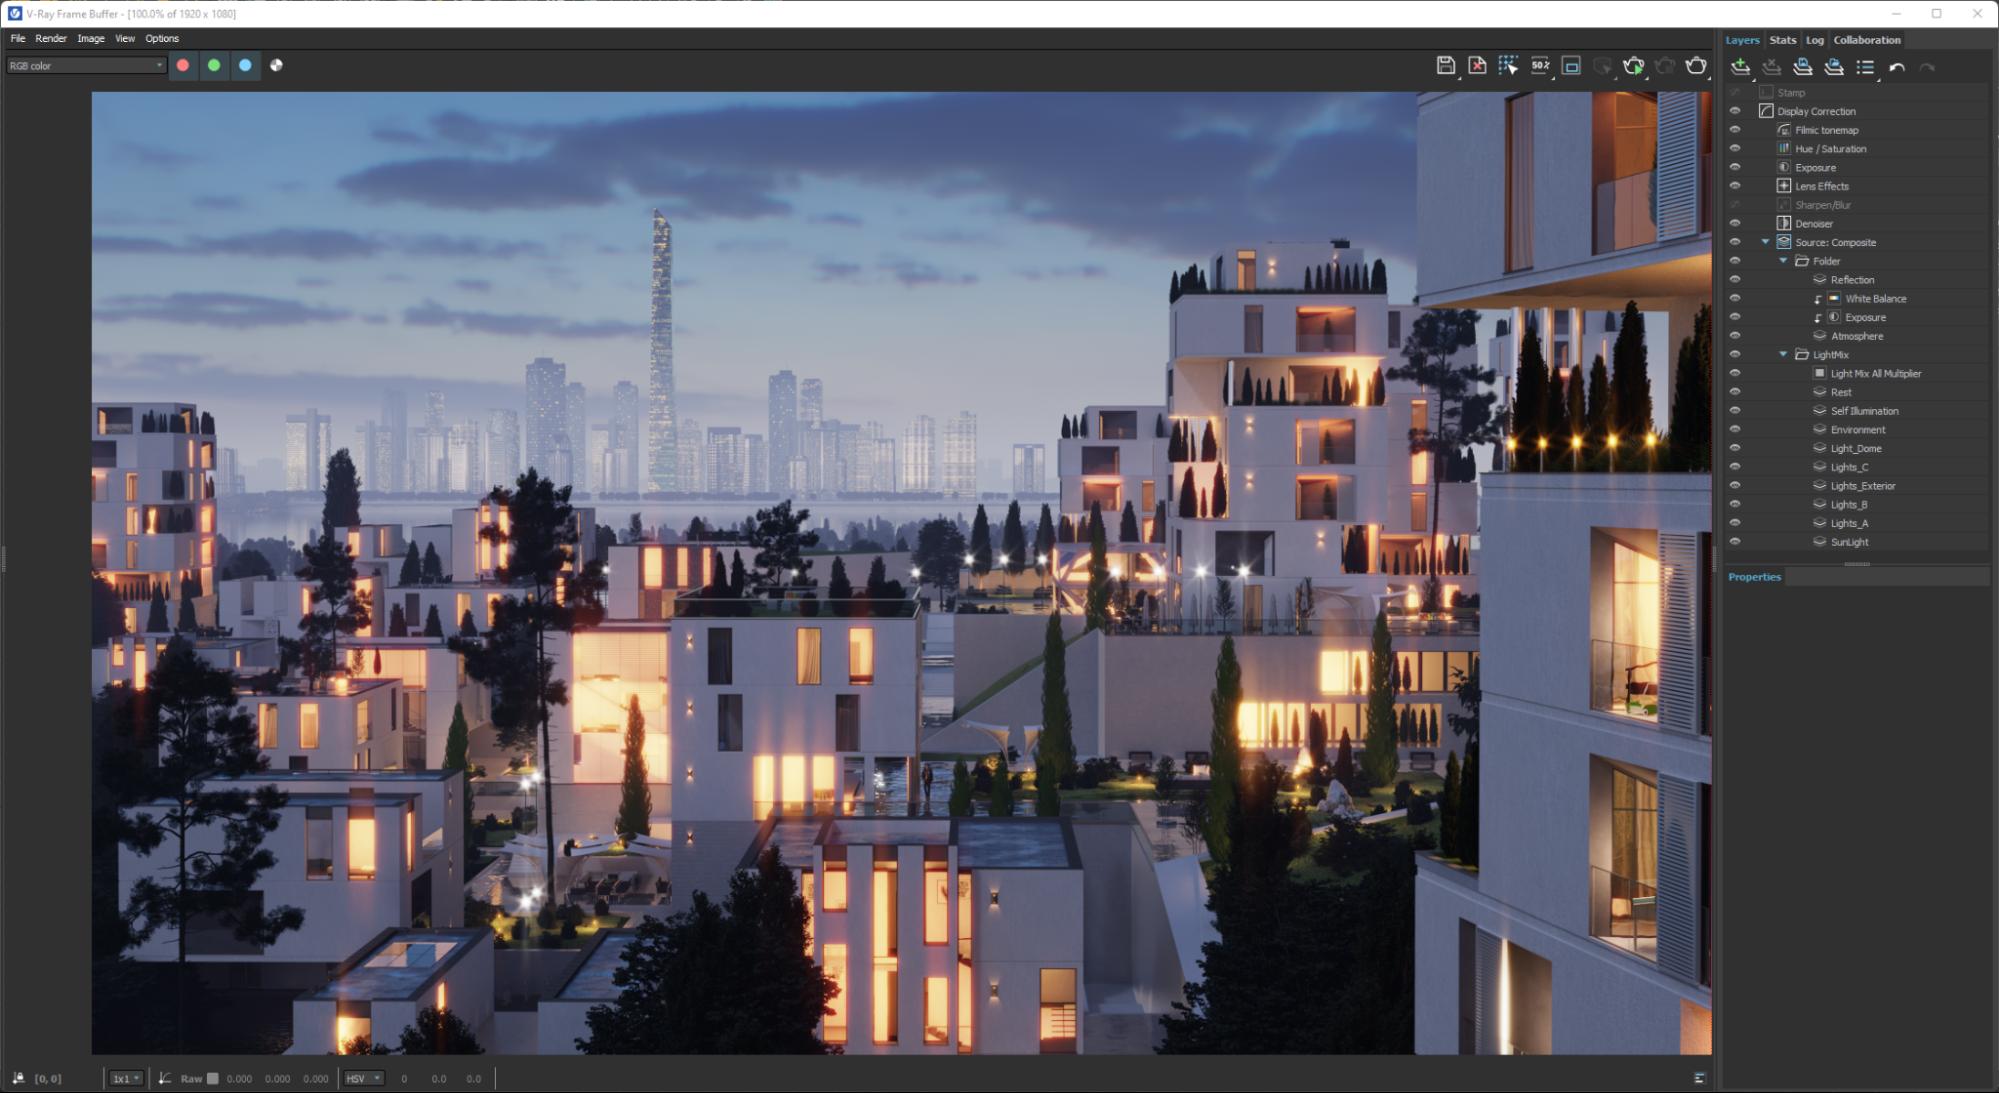Collapse the Source: Composite tree item
1999x1093 pixels.
1765,242
